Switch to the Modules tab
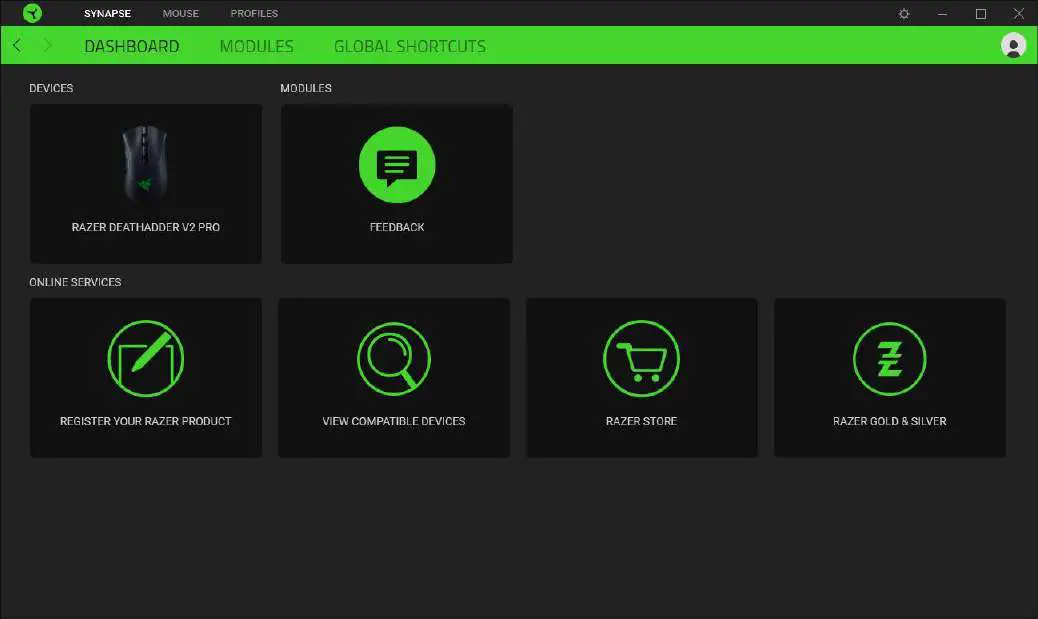 coord(257,46)
